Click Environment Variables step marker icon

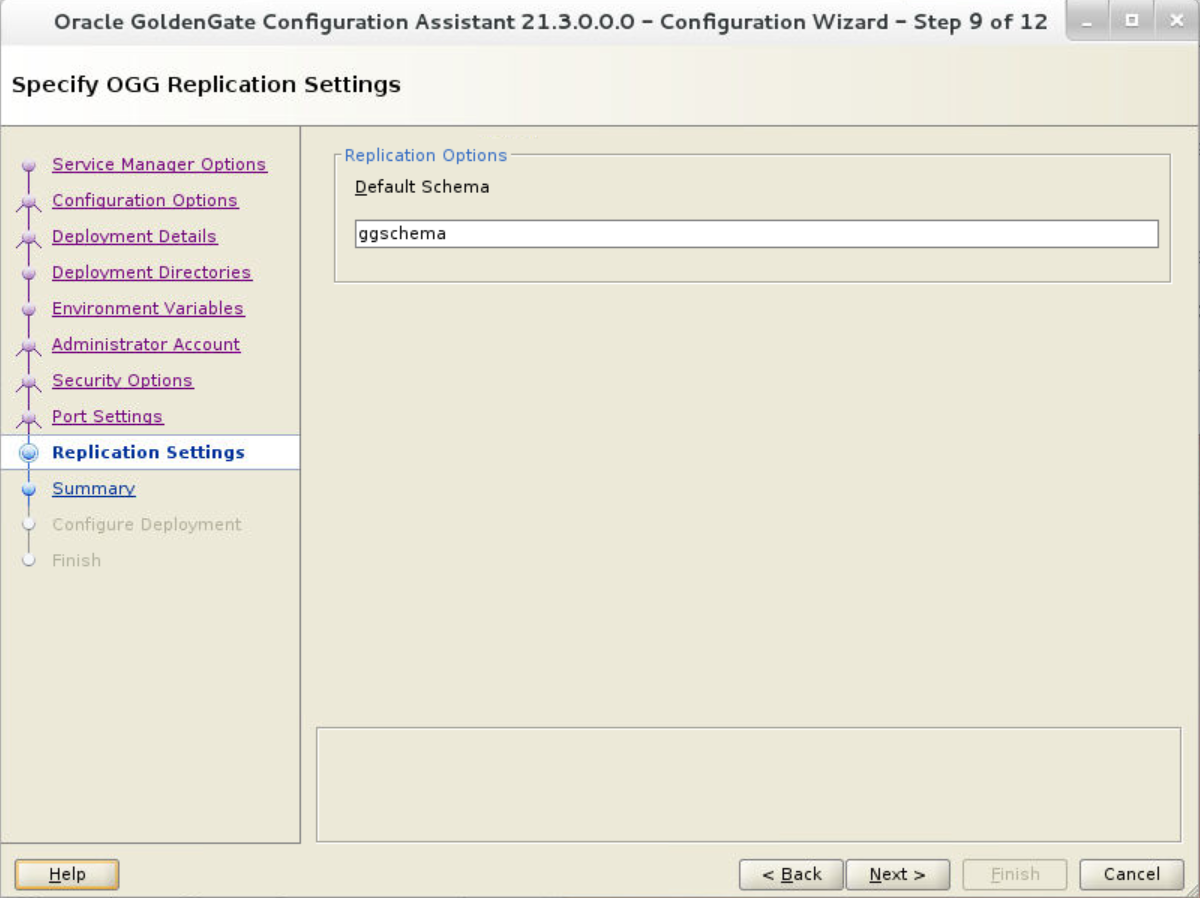tap(29, 309)
